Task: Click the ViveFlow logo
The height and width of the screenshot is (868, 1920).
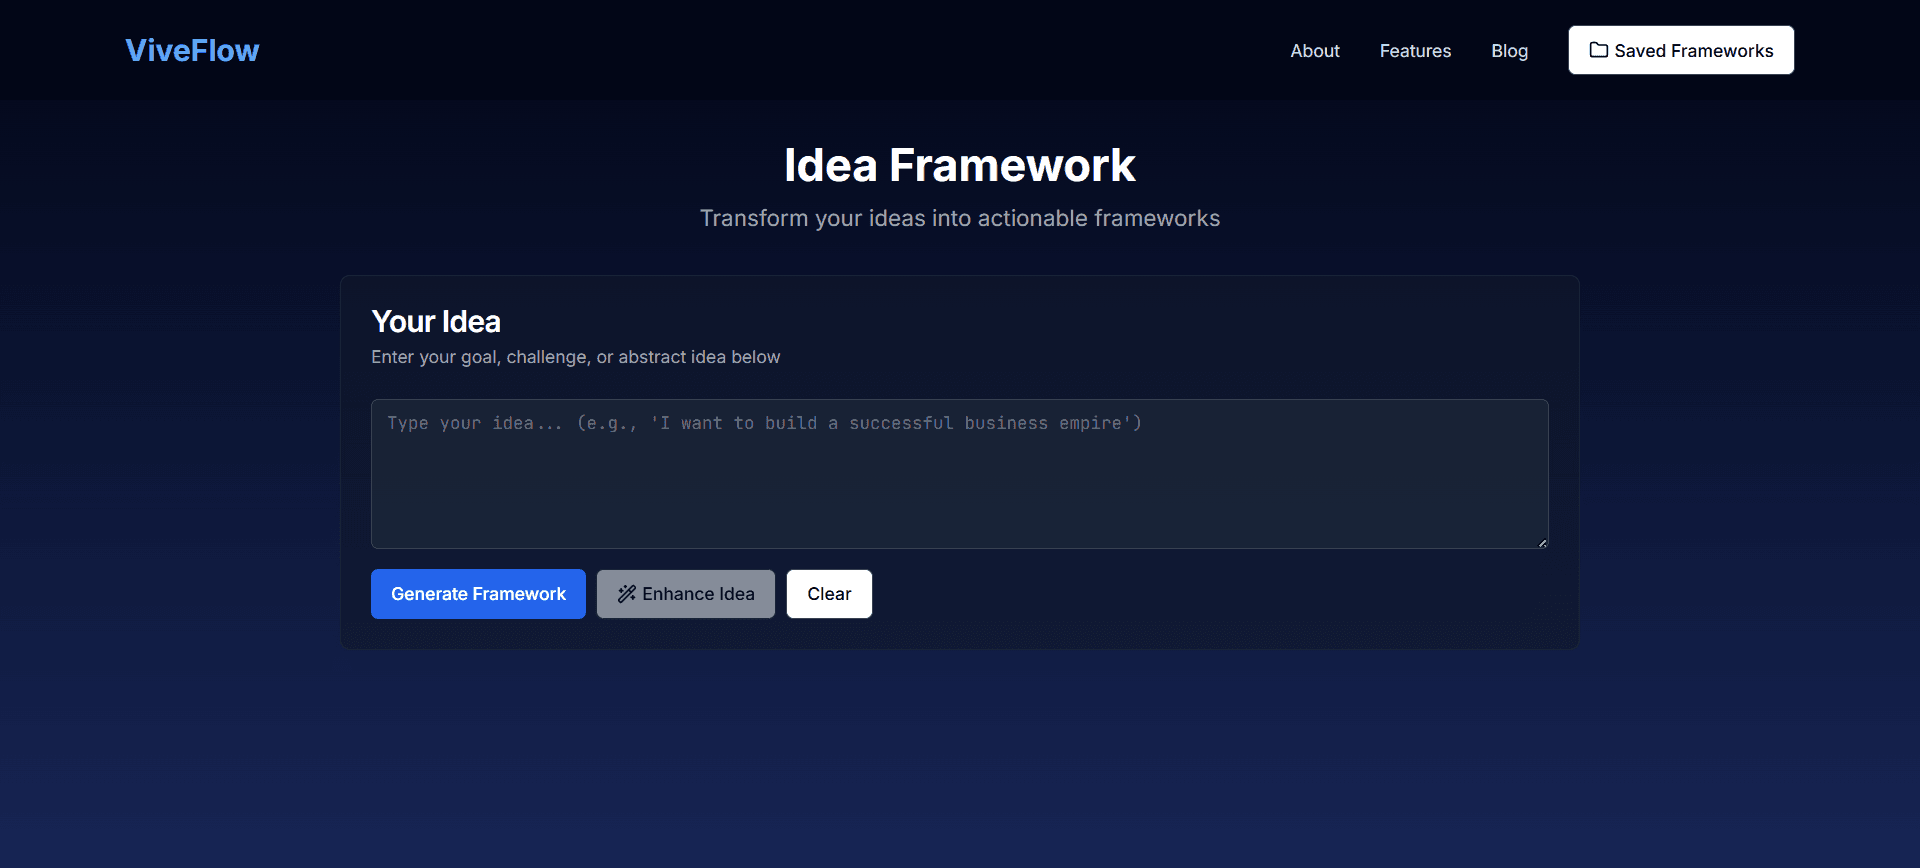Action: [x=192, y=50]
